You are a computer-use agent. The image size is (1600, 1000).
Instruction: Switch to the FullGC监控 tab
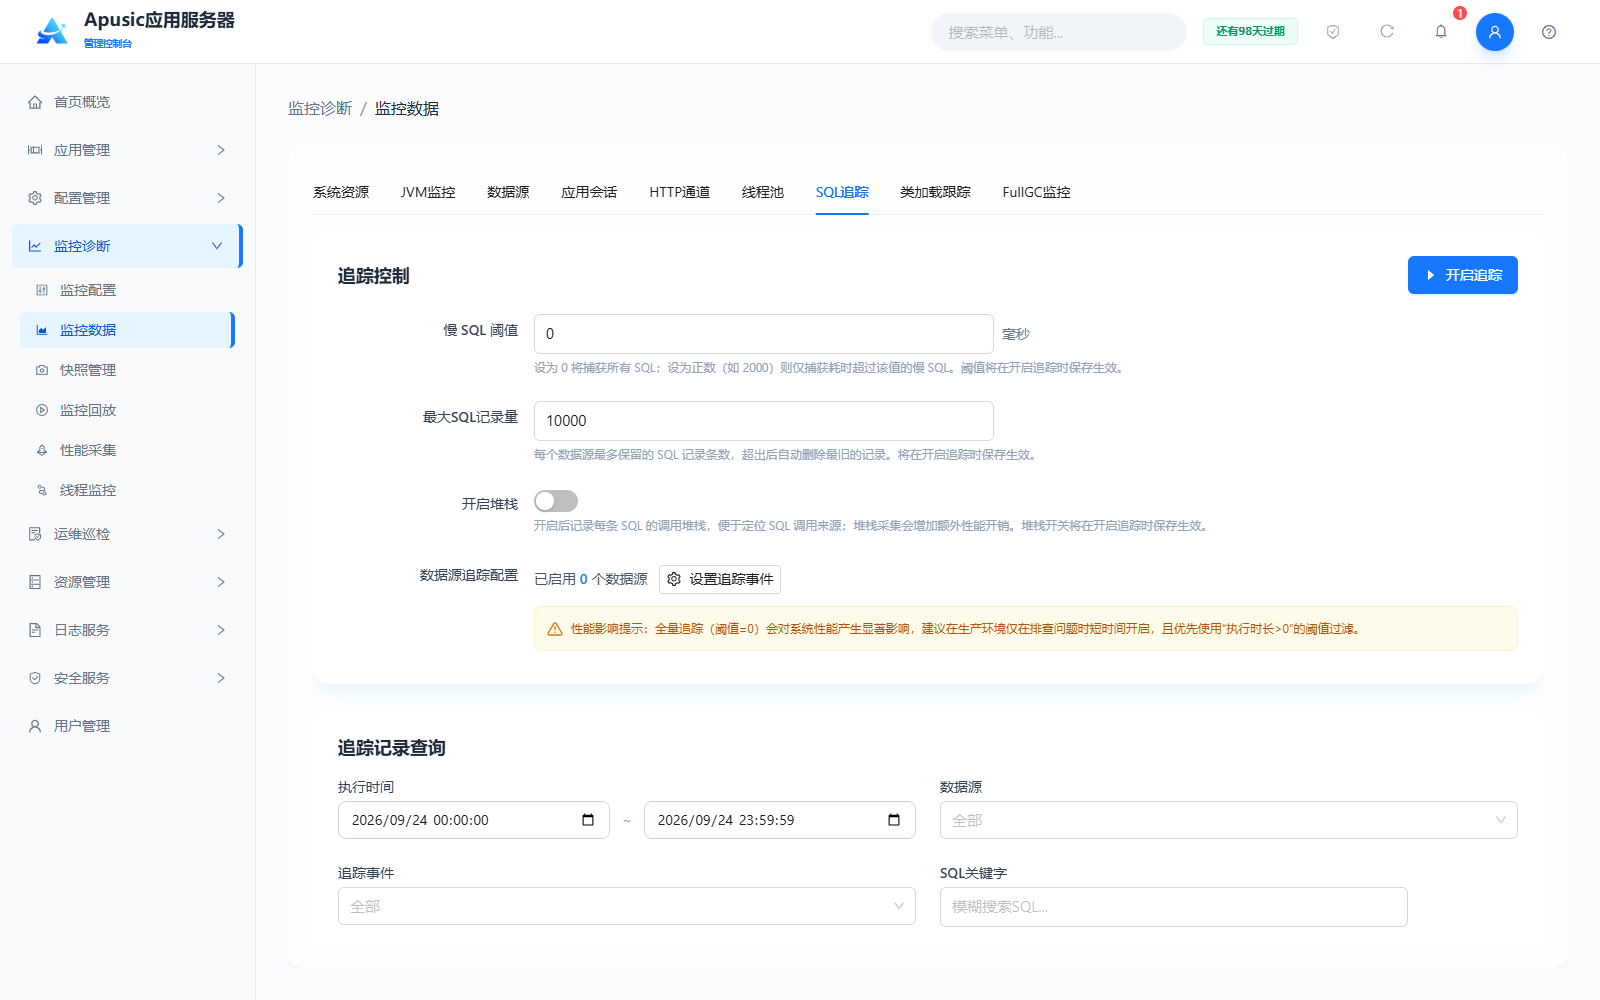pyautogui.click(x=1036, y=192)
